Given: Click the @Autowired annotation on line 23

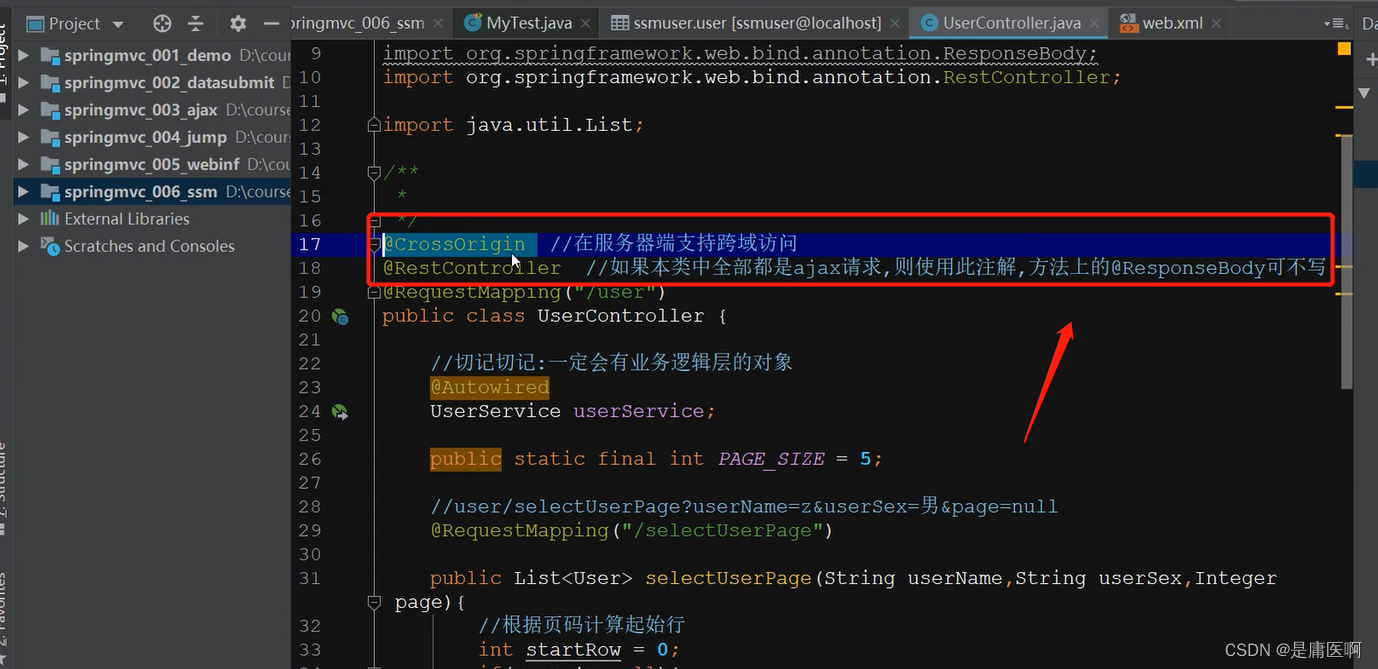Looking at the screenshot, I should click(x=490, y=387).
